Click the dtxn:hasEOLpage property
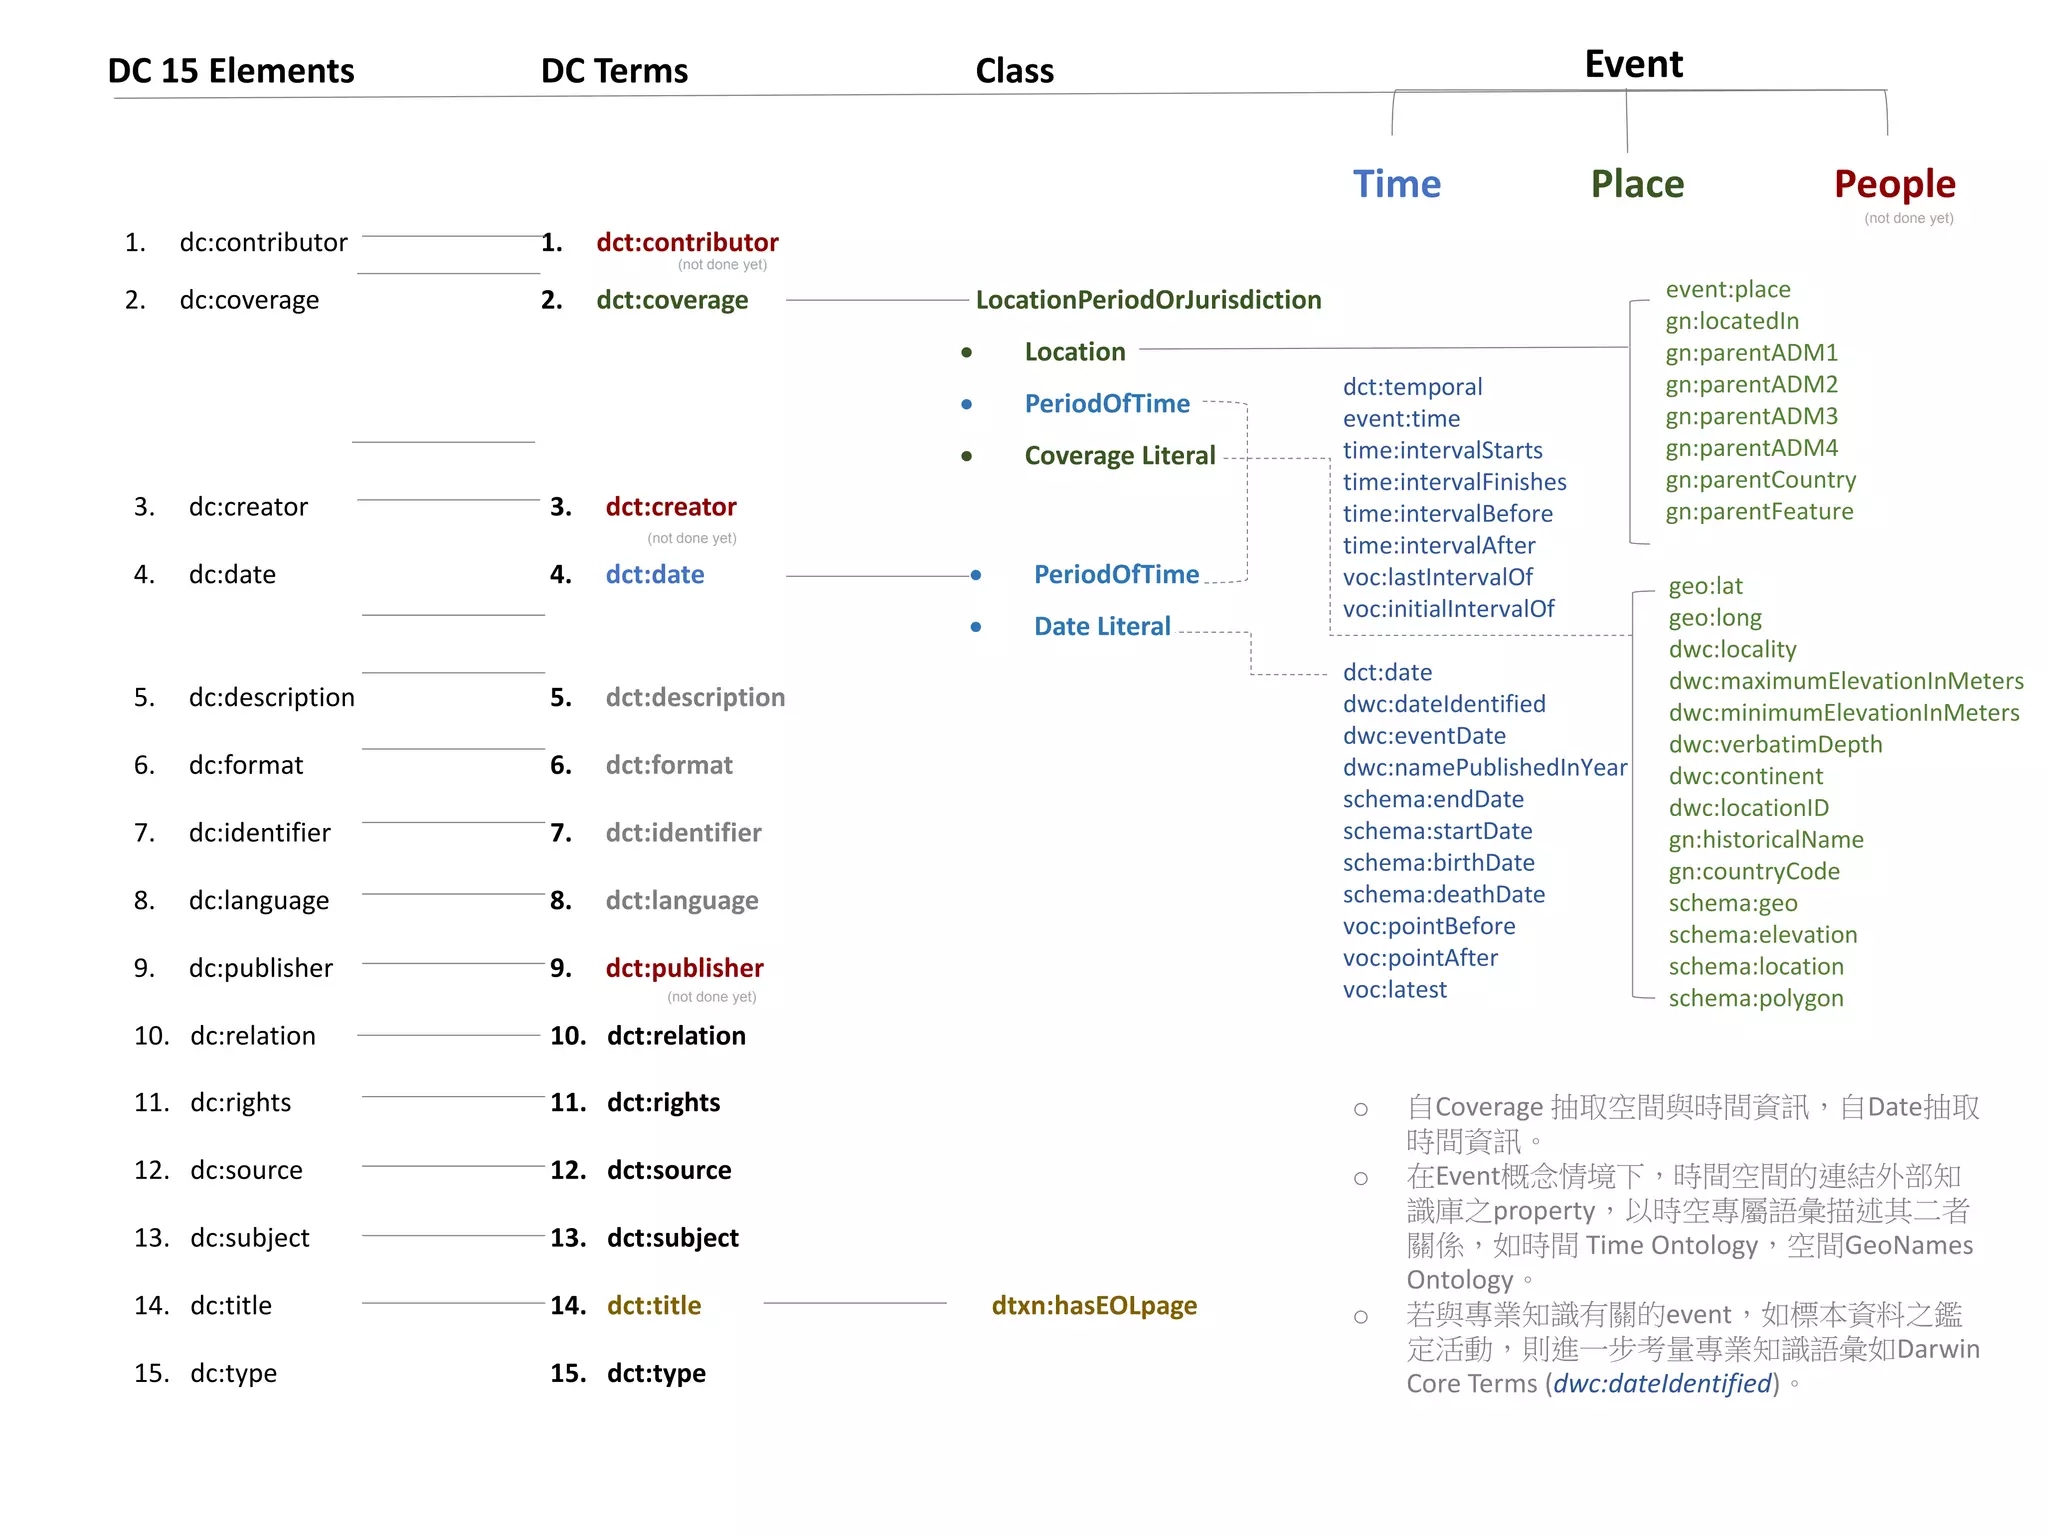 [1093, 1305]
